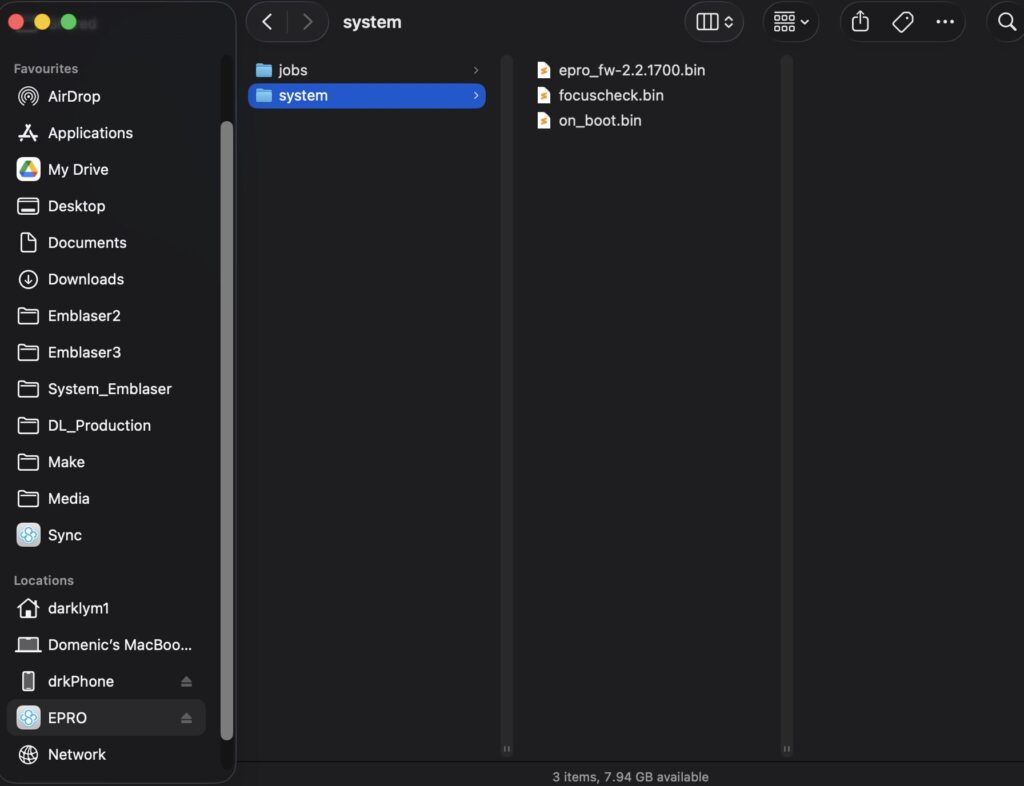The width and height of the screenshot is (1024, 786).
Task: Select the epro_fw-2.2.1700.bin file
Action: pyautogui.click(x=631, y=70)
